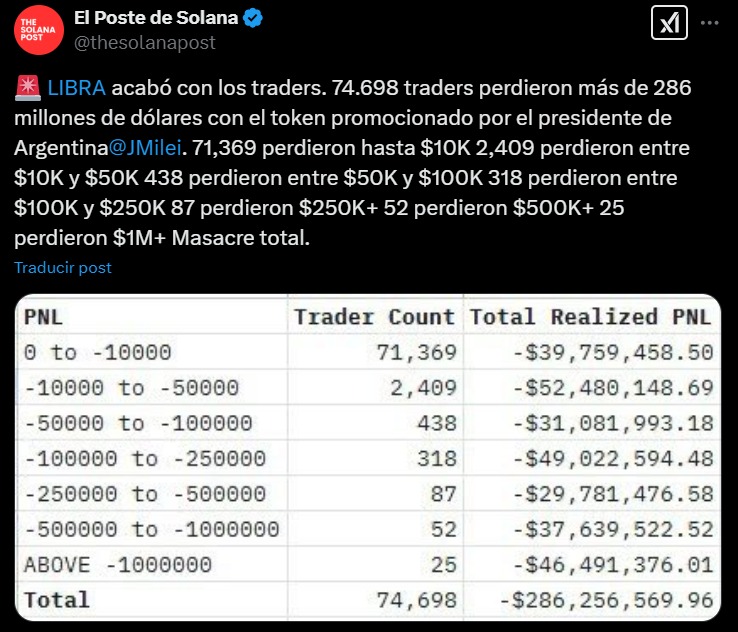The height and width of the screenshot is (632, 738).
Task: Click the Total row label
Action: 57,600
